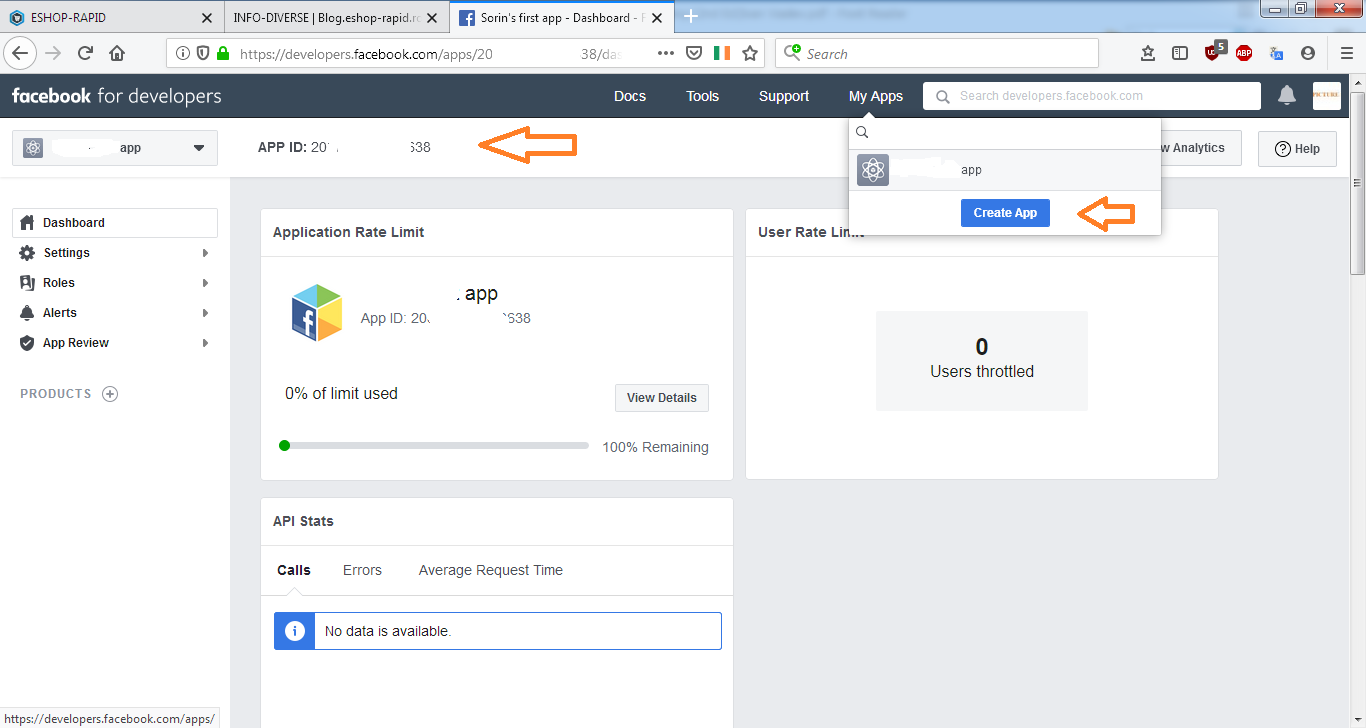Click the rate limit progress bar

click(x=434, y=446)
